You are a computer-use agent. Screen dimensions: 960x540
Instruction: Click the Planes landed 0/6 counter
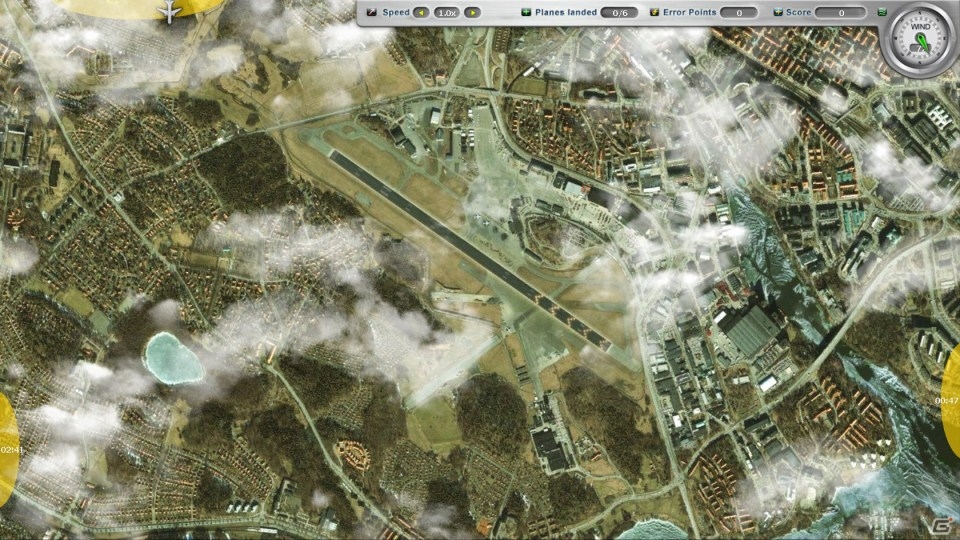[620, 12]
